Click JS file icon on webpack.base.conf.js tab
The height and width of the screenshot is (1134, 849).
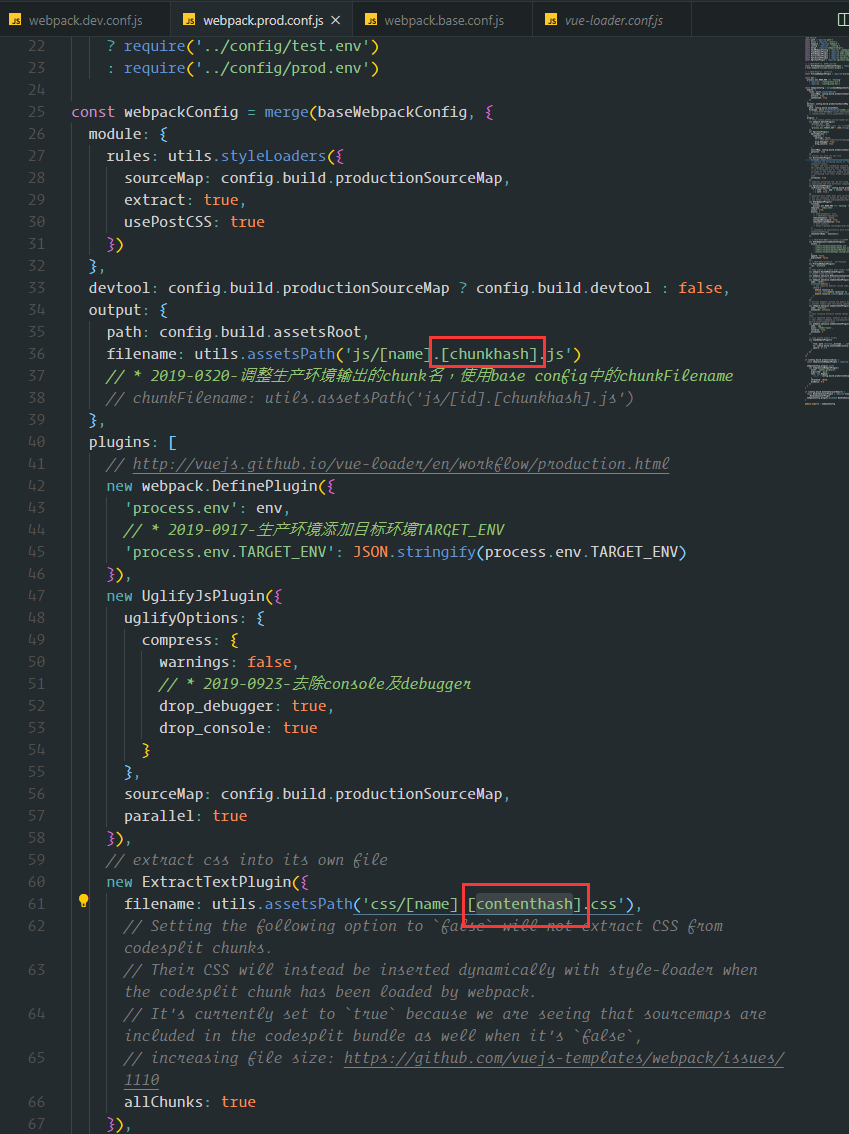[371, 20]
